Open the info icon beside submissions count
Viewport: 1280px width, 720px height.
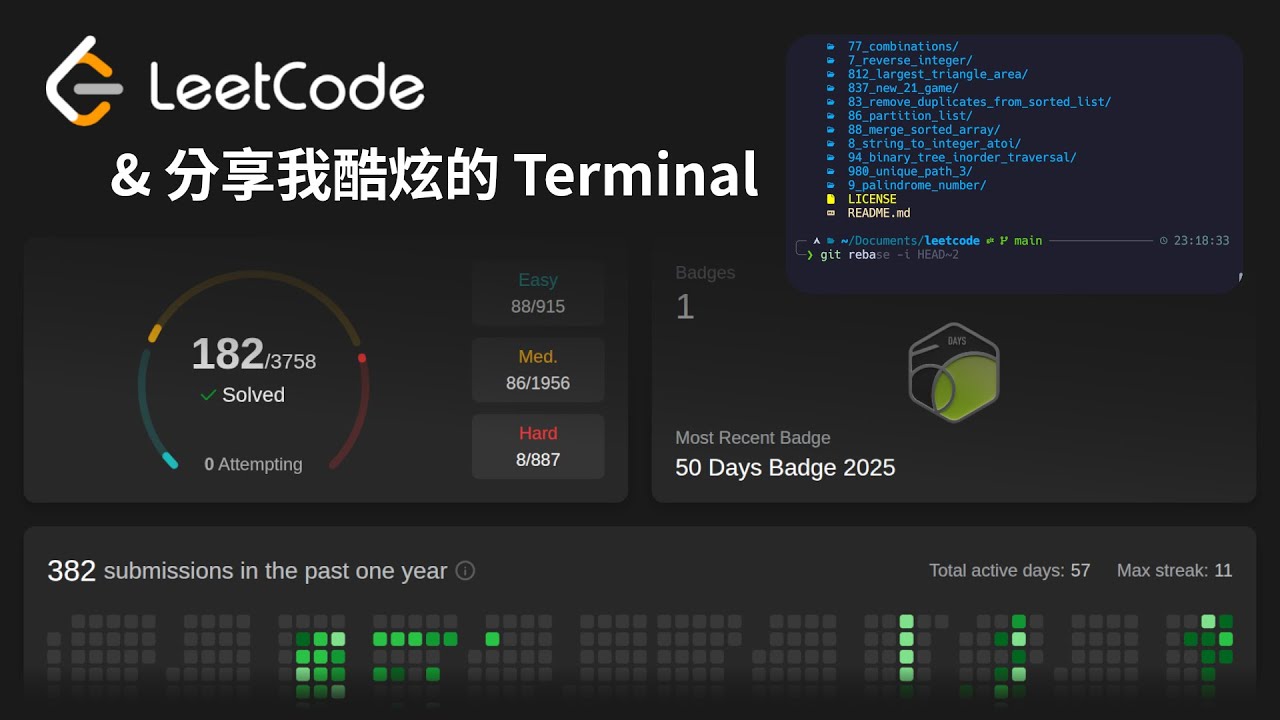click(465, 571)
